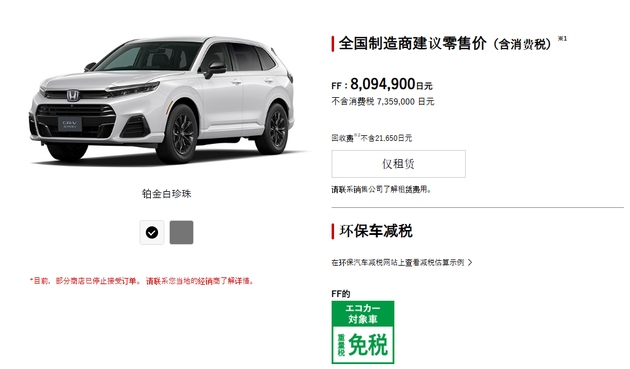The image size is (630, 369).
Task: Click the red notice about stores stopping orders
Action: [x=142, y=281]
